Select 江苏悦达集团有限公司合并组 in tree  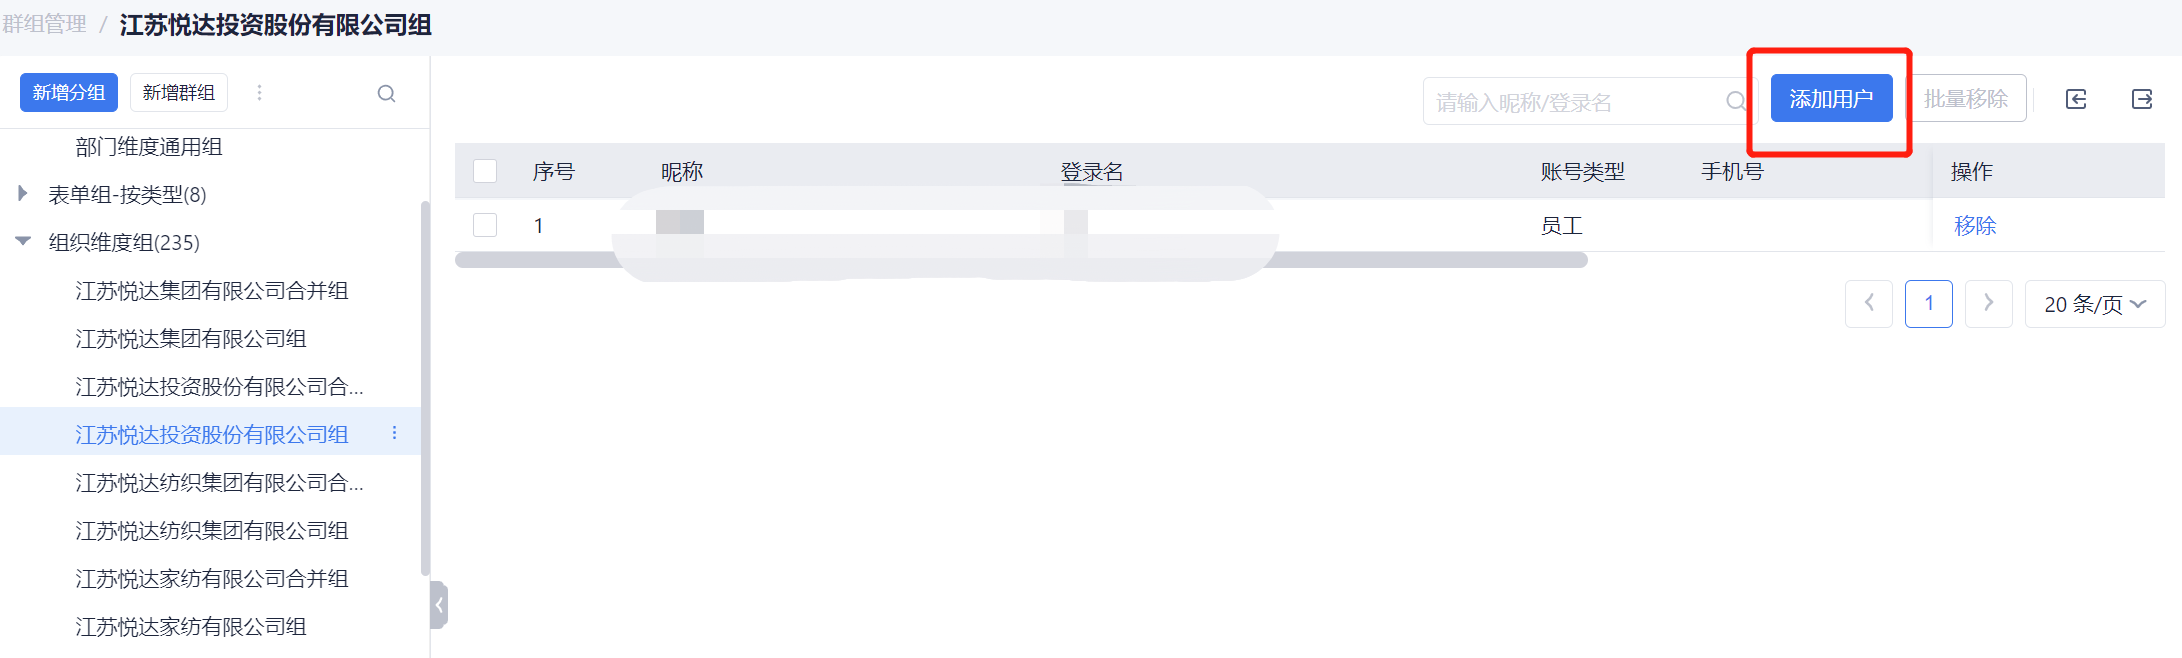(212, 291)
